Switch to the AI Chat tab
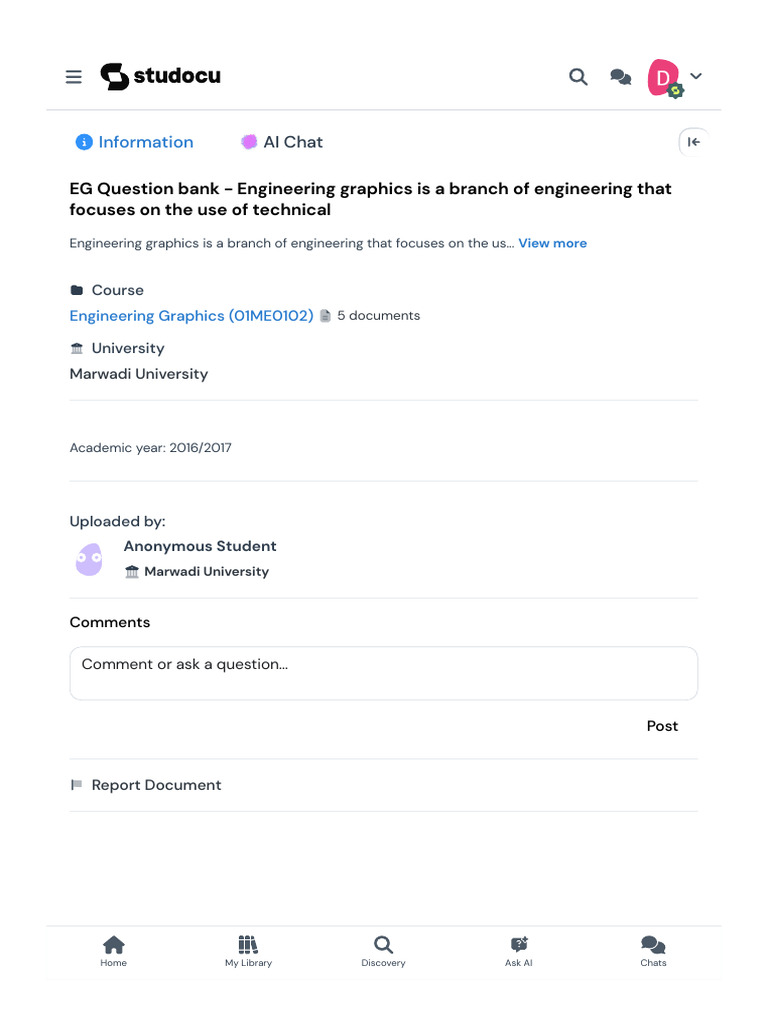 282,142
